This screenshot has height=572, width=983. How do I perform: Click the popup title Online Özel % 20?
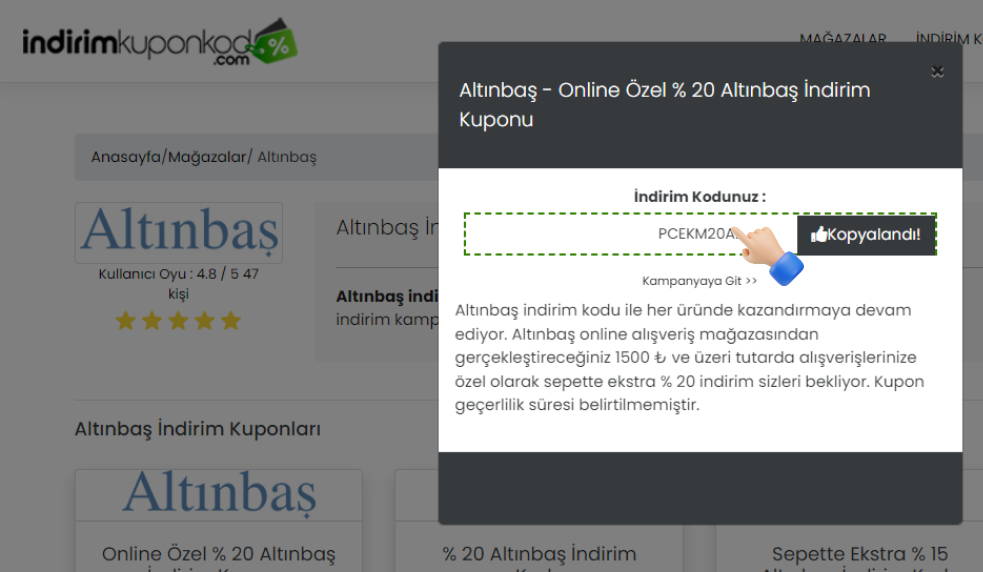[x=665, y=105]
